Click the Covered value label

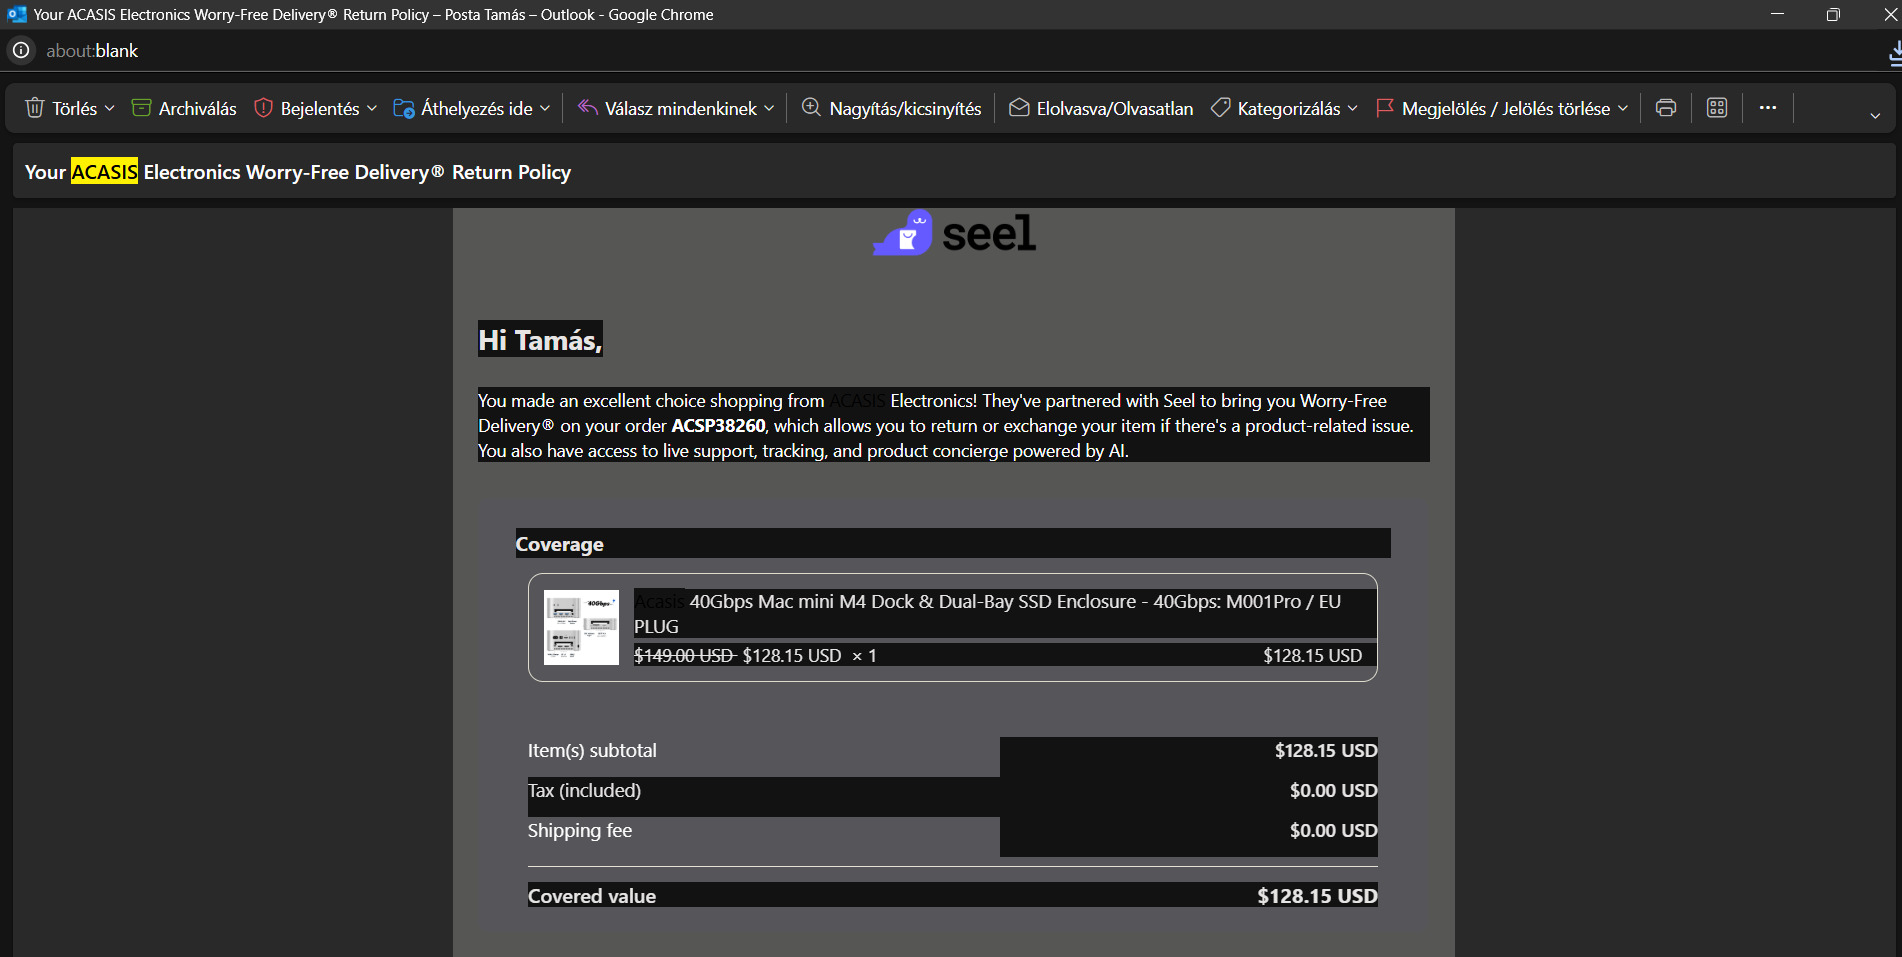pyautogui.click(x=592, y=896)
